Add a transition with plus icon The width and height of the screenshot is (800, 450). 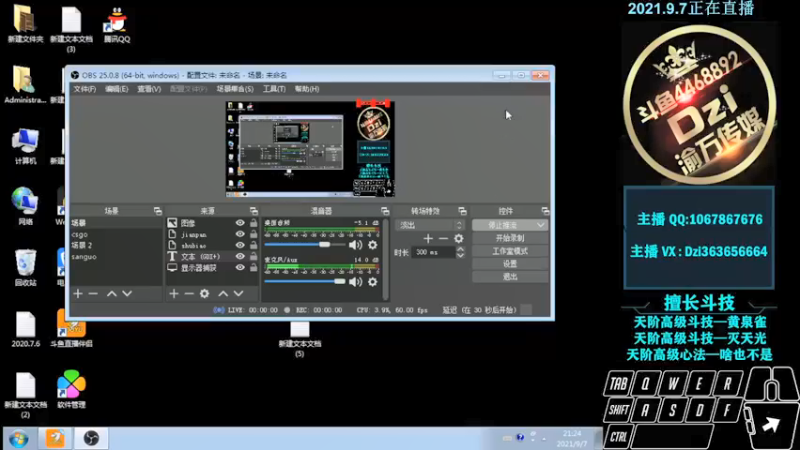click(x=428, y=238)
